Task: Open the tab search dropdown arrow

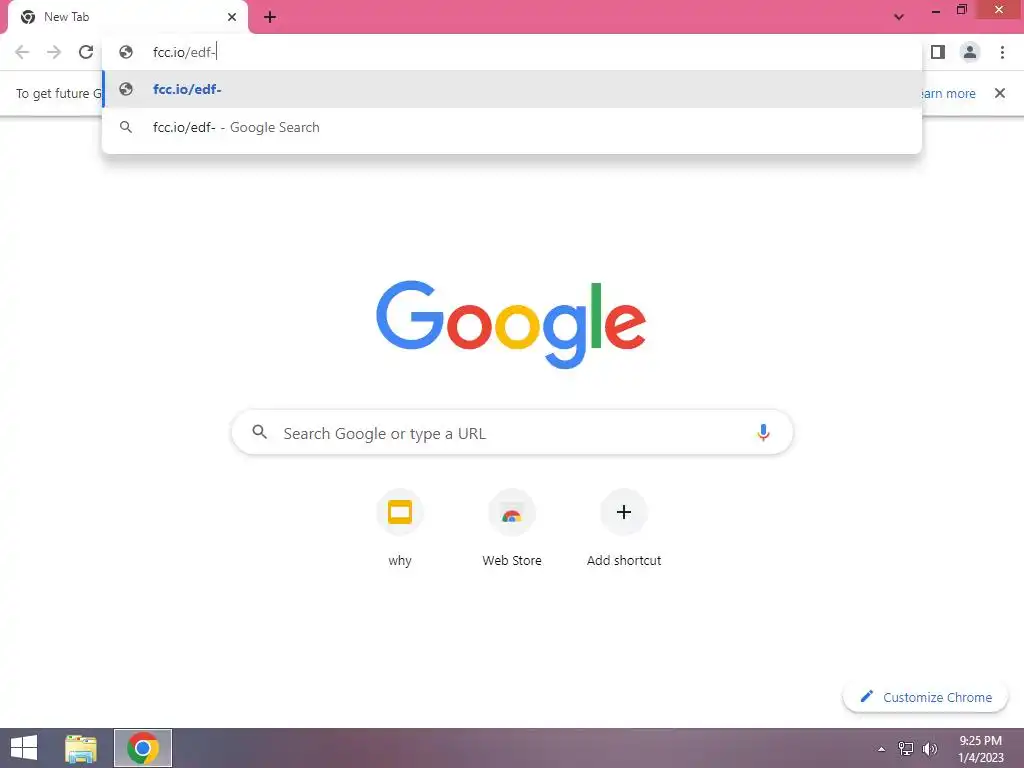Action: pos(899,17)
